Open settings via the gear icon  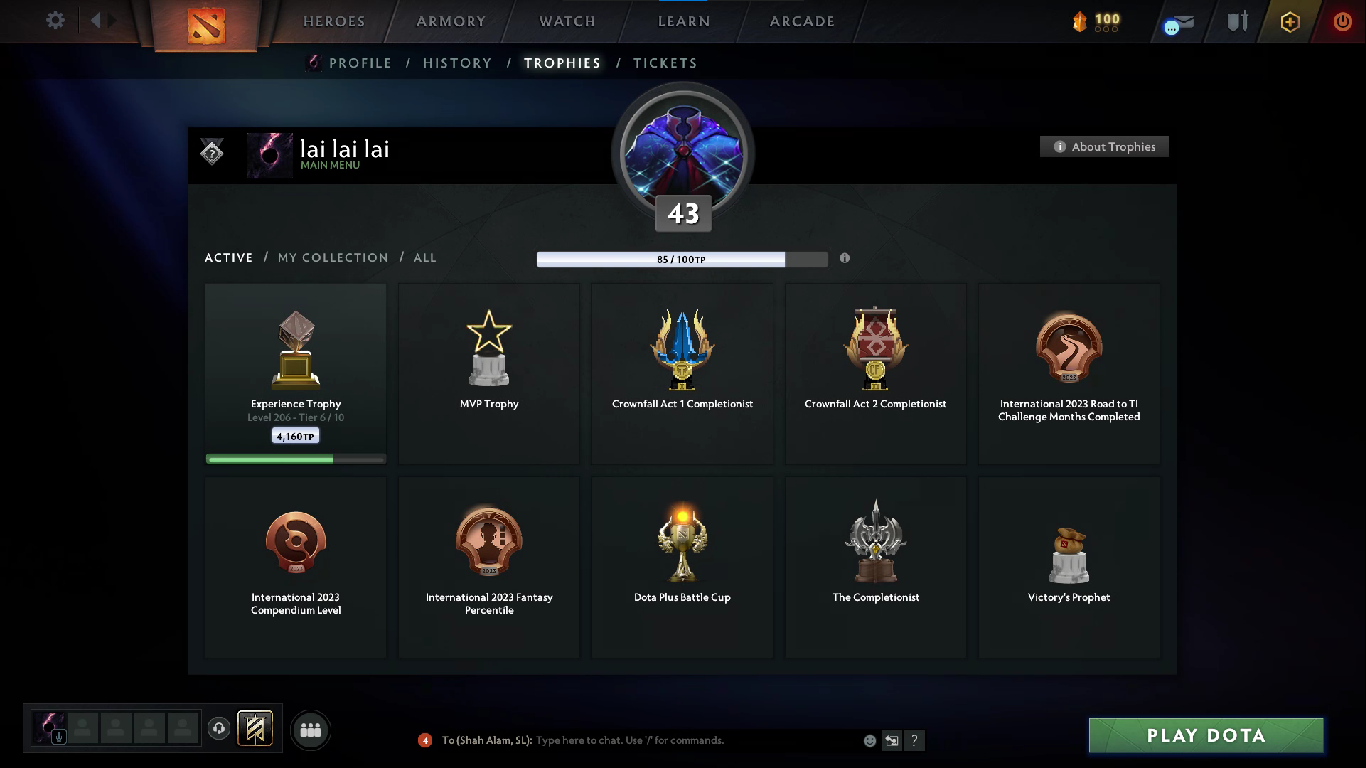(56, 20)
